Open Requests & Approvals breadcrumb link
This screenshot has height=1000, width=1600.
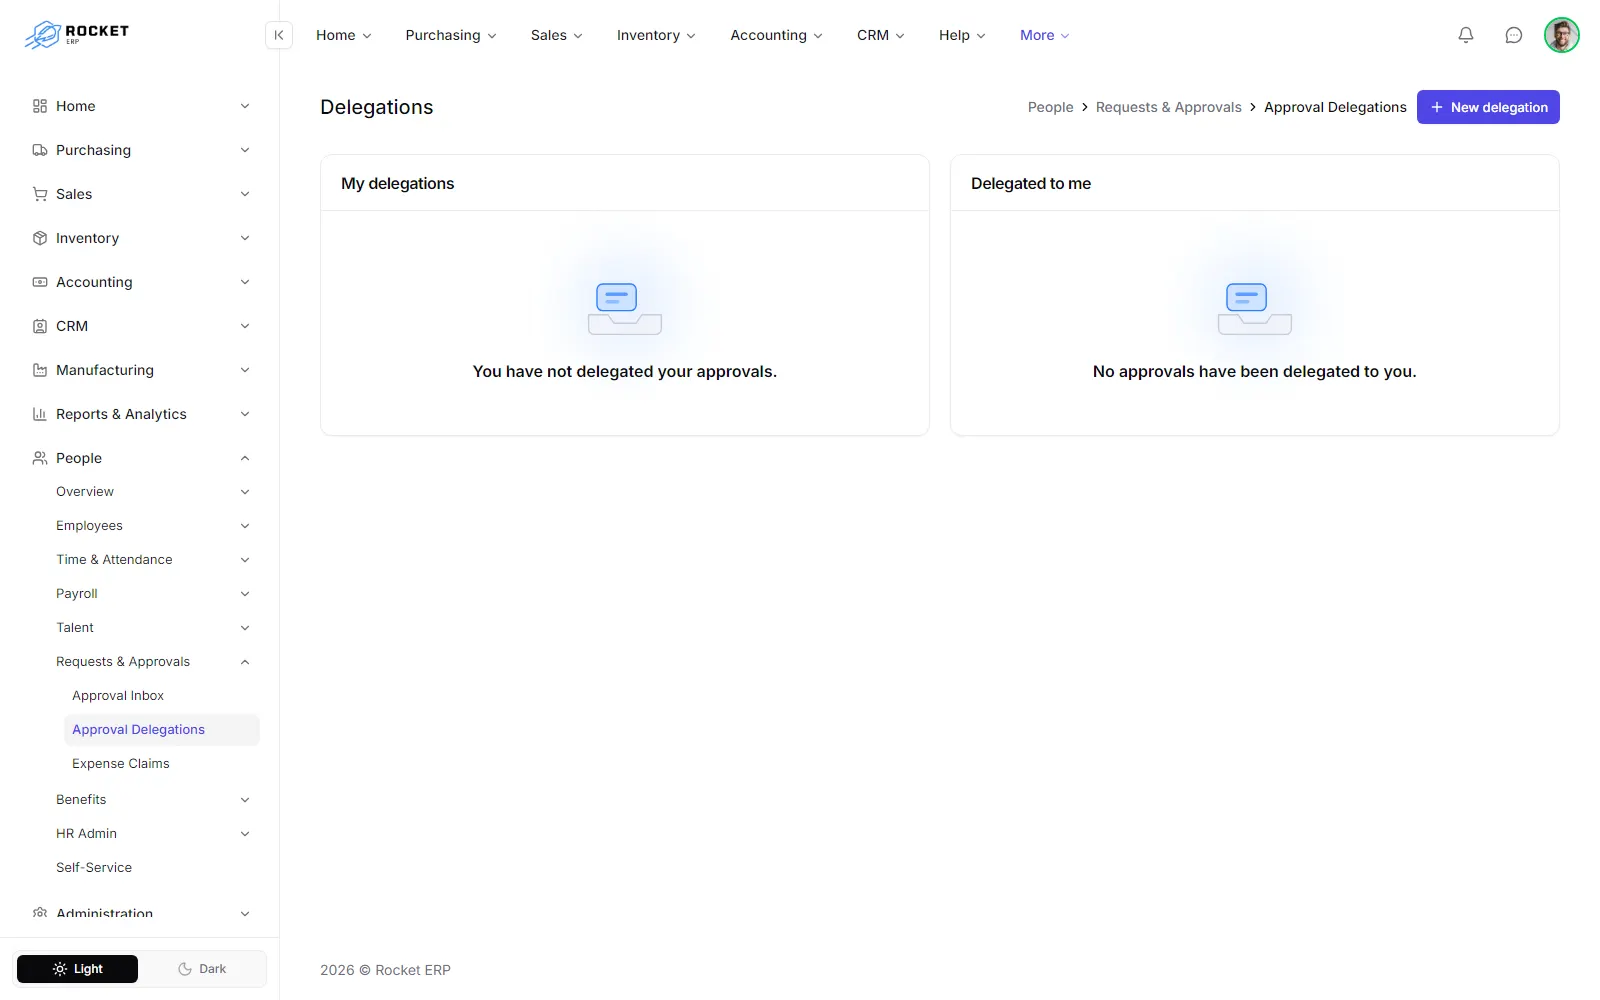tap(1168, 107)
